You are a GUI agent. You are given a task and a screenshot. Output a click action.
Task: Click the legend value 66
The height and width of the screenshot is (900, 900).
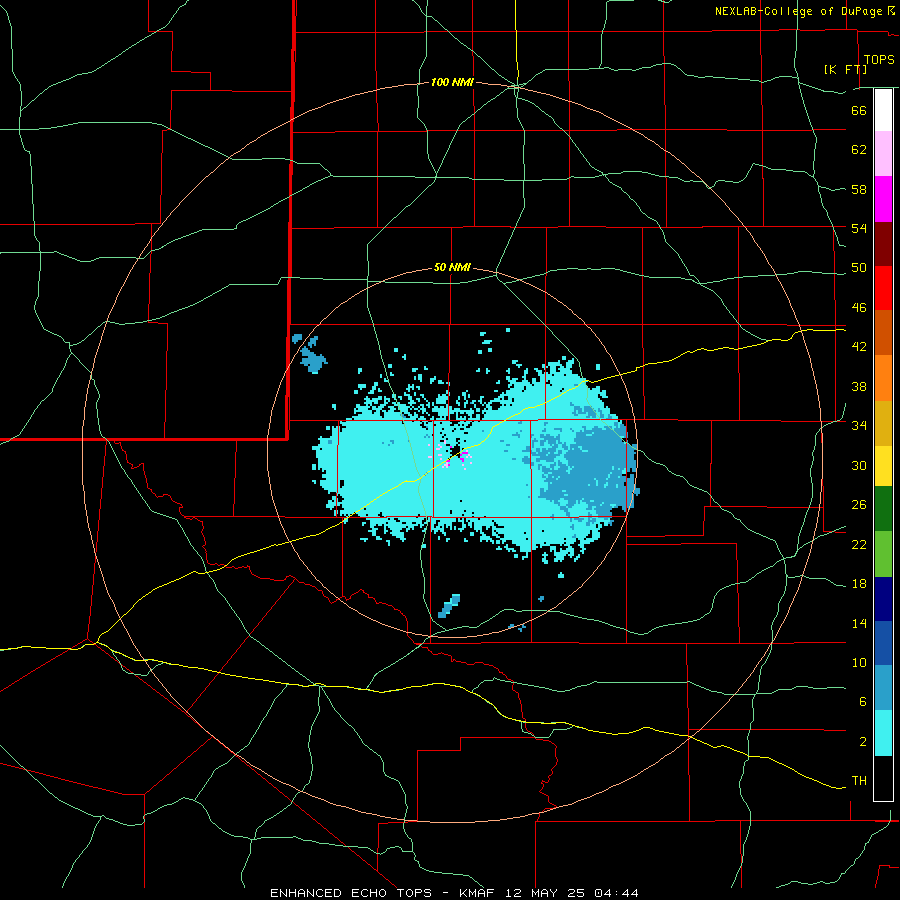(859, 110)
